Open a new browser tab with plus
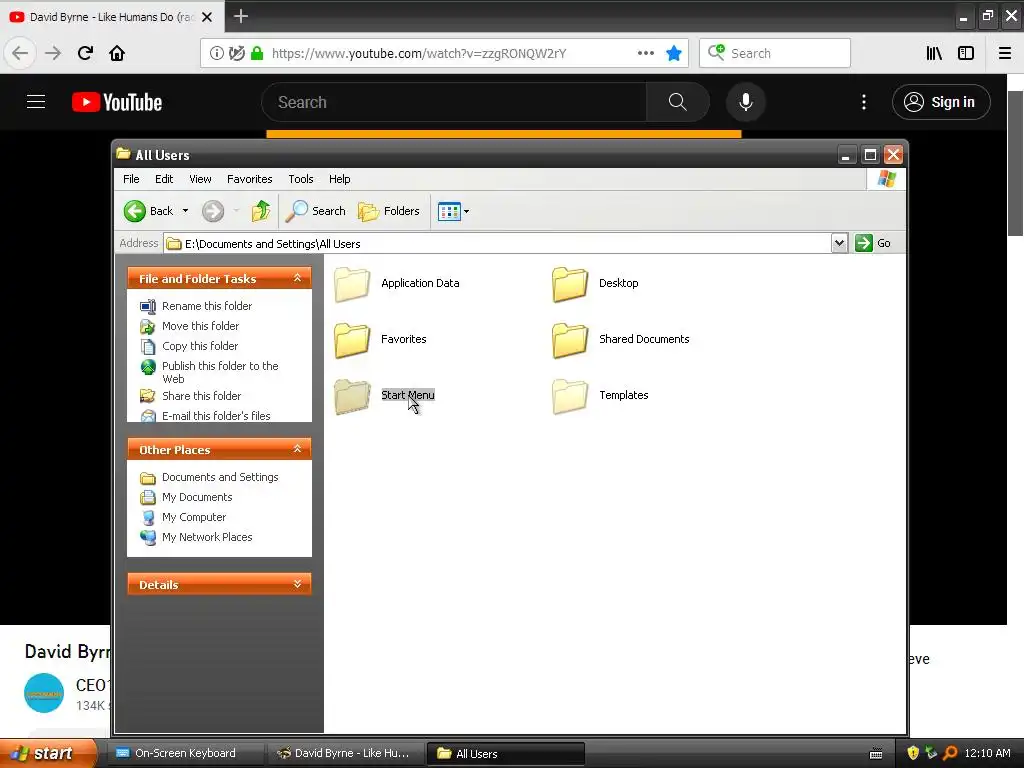Screen dimensions: 1024x768 (x=241, y=16)
